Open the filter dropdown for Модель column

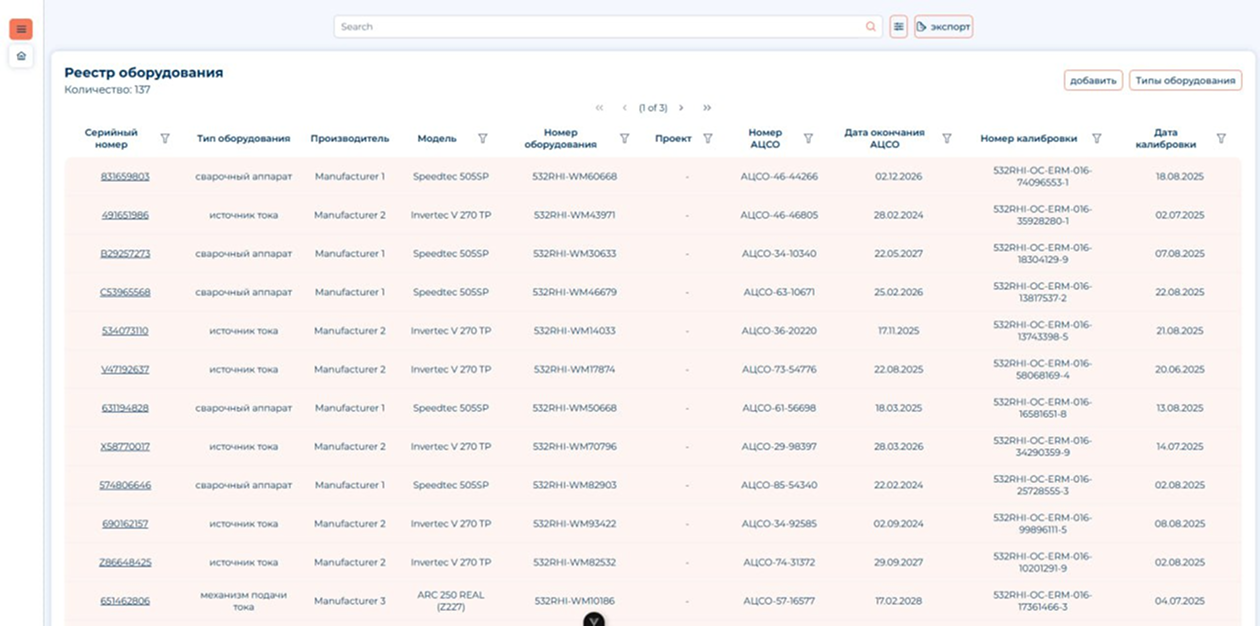pos(485,138)
